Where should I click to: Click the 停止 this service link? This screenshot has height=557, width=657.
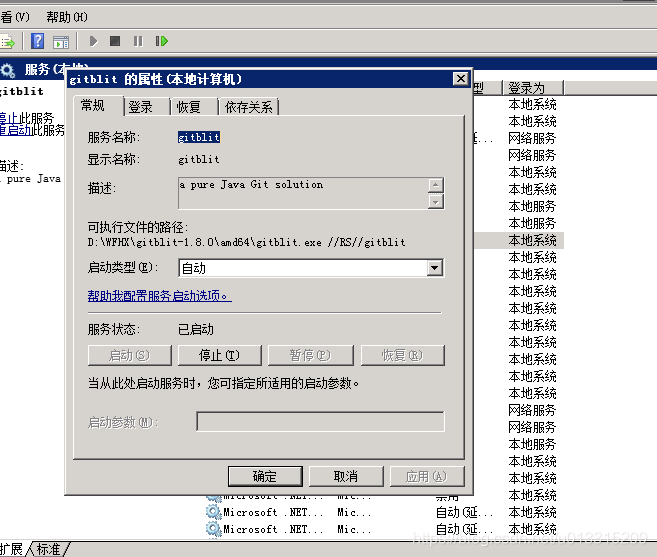coord(8,118)
